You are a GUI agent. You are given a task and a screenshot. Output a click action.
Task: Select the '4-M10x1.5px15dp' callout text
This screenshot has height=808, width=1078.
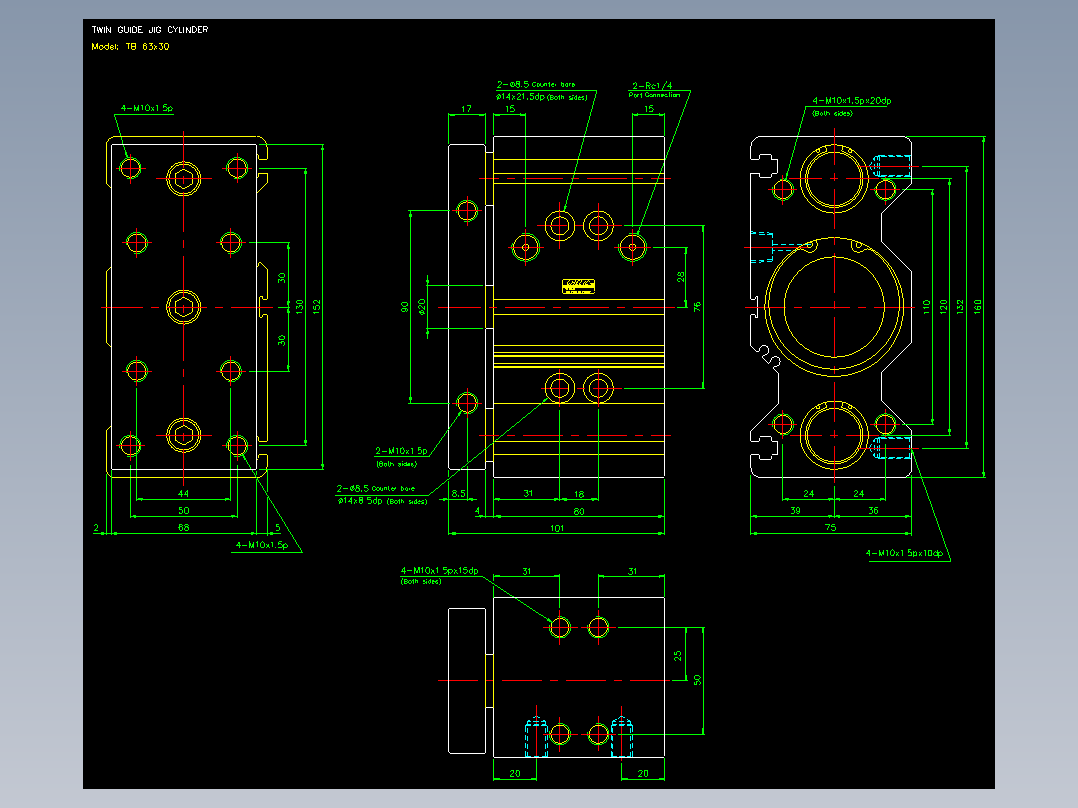439,571
